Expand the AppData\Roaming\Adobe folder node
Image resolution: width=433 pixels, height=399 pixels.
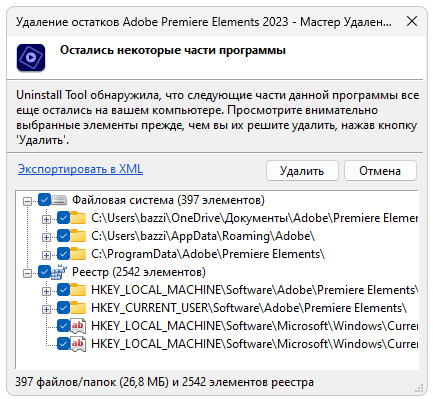tap(46, 237)
